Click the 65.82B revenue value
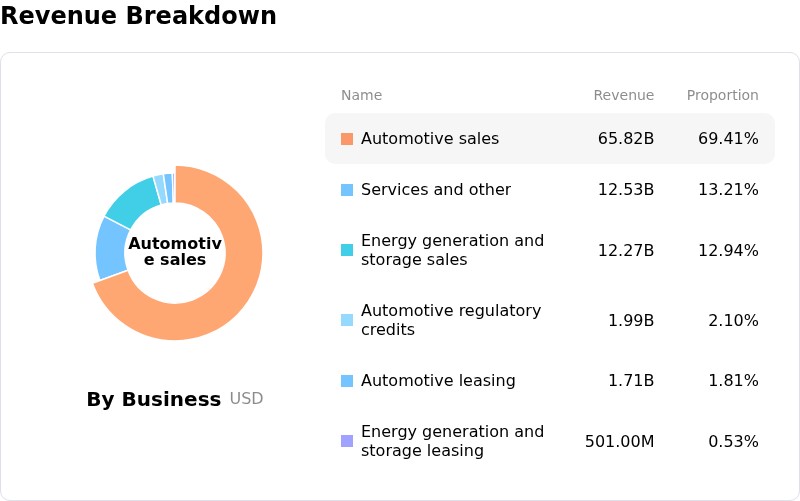 626,139
